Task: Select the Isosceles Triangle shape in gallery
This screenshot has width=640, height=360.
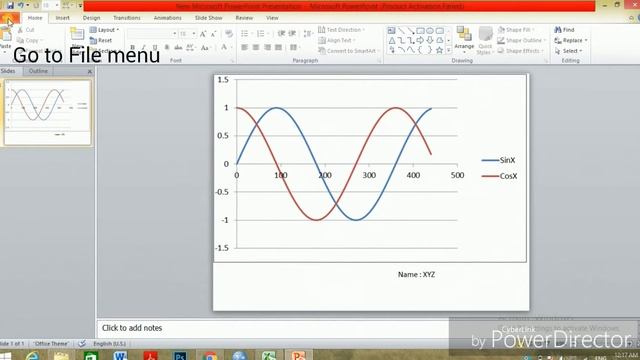Action: pos(391,40)
